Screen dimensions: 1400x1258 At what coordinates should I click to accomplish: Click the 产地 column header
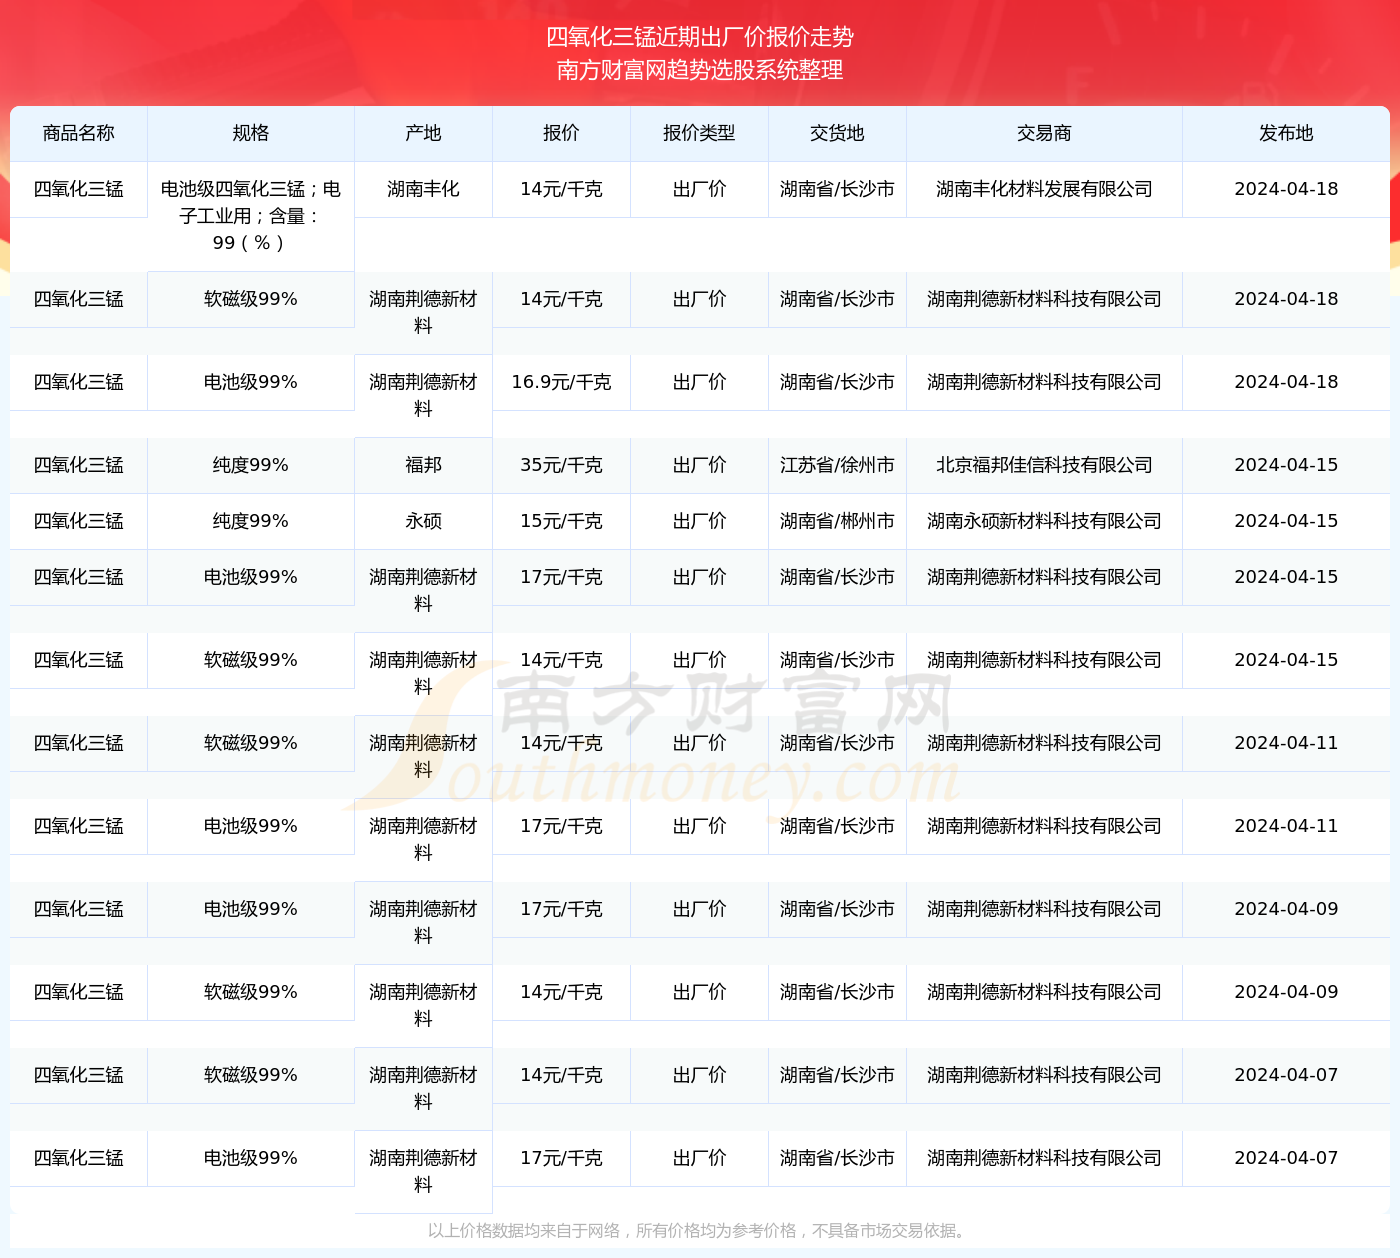coord(423,133)
